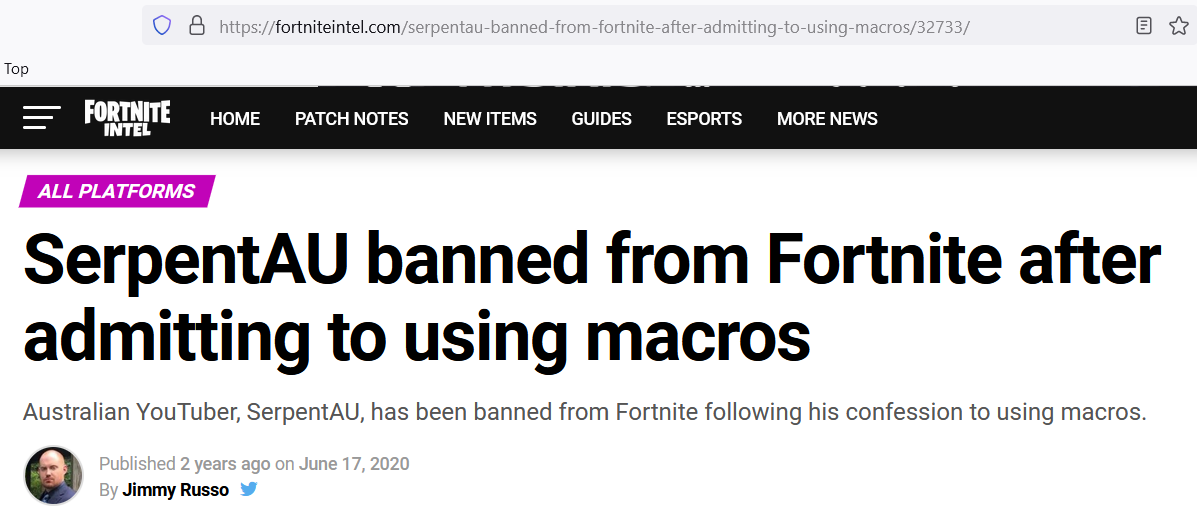Toggle reader view in the address bar
Image resolution: width=1197 pixels, height=532 pixels.
coord(1144,26)
